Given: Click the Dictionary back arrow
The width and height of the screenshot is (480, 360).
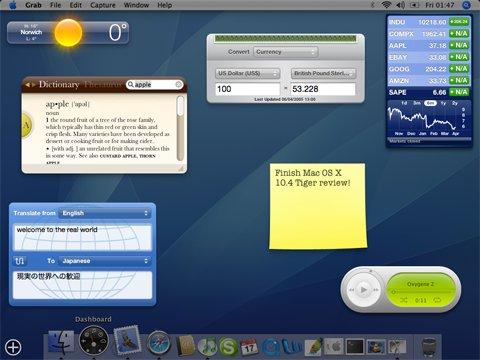Looking at the screenshot, I should [x=27, y=85].
